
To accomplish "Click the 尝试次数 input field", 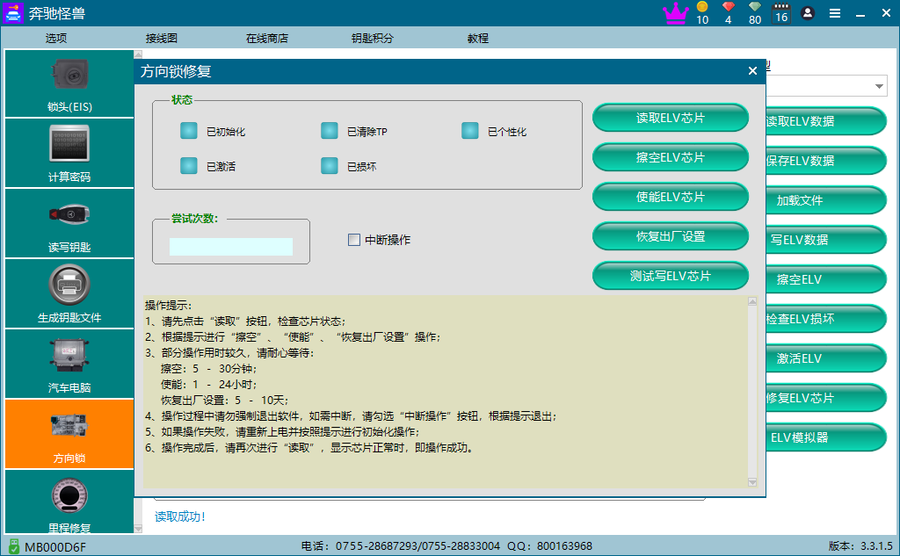I will tap(231, 246).
